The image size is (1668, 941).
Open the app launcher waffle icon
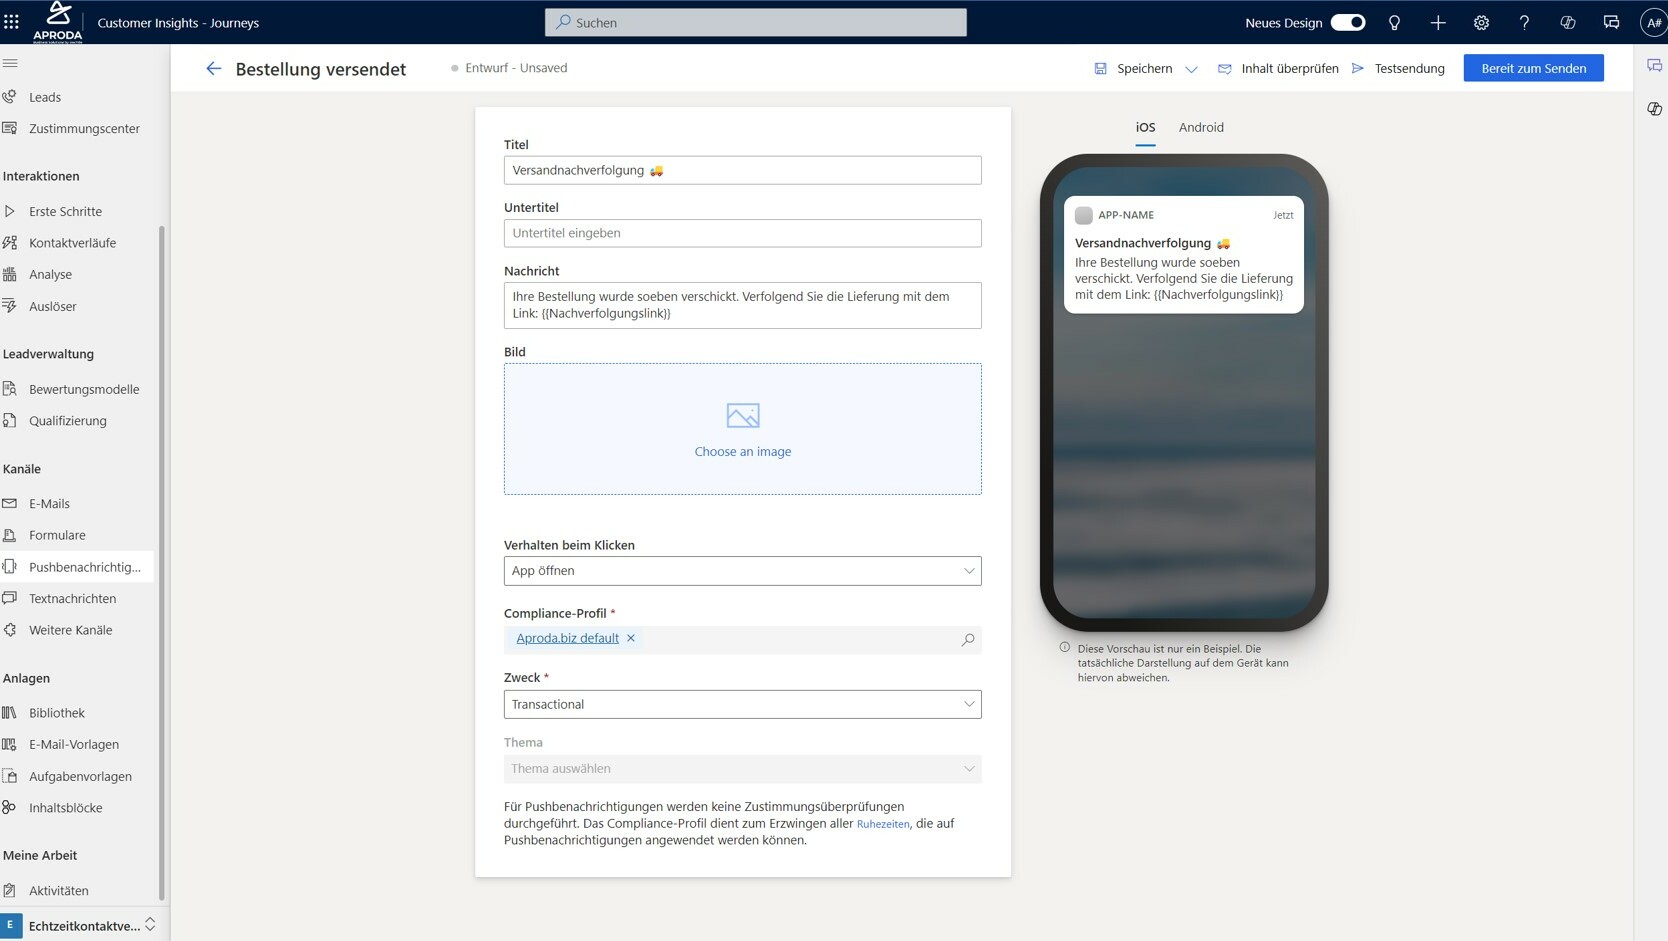click(x=12, y=22)
